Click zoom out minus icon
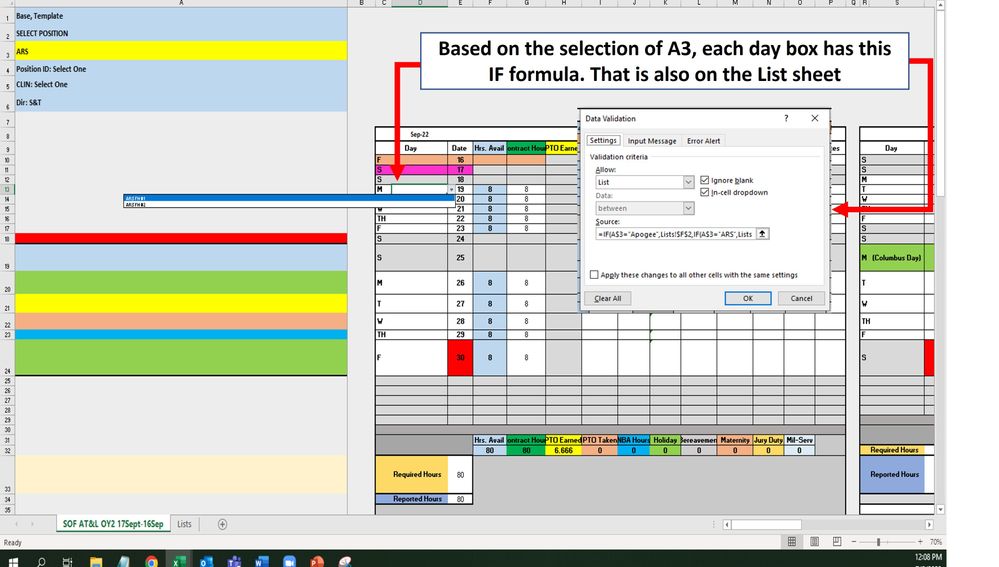 854,542
